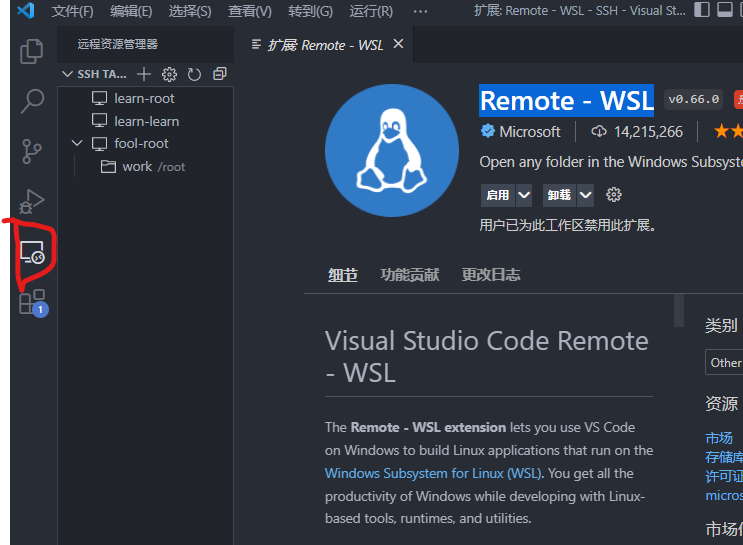This screenshot has width=743, height=545.
Task: Open Remote Explorer view icon
Action: click(32, 252)
